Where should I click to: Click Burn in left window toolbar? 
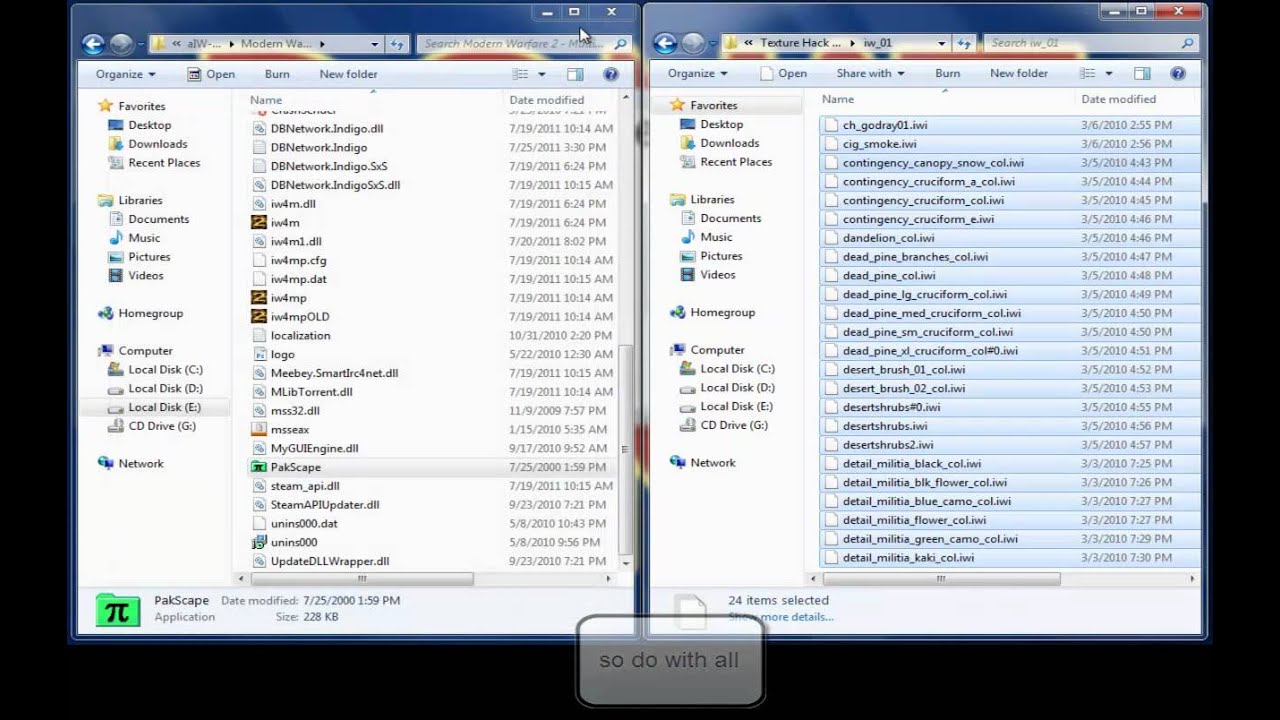pos(277,74)
